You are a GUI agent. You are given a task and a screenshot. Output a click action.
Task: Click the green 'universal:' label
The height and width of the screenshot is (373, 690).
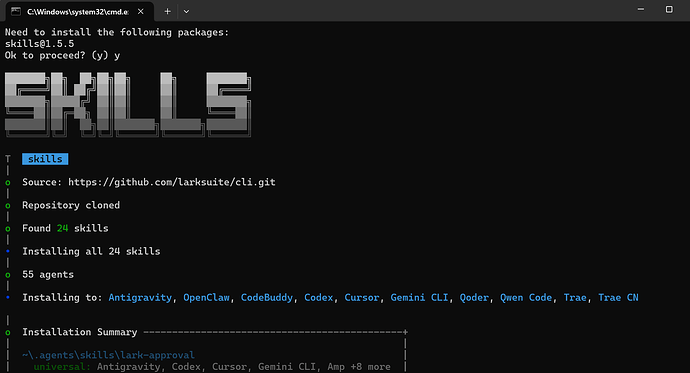click(x=62, y=367)
